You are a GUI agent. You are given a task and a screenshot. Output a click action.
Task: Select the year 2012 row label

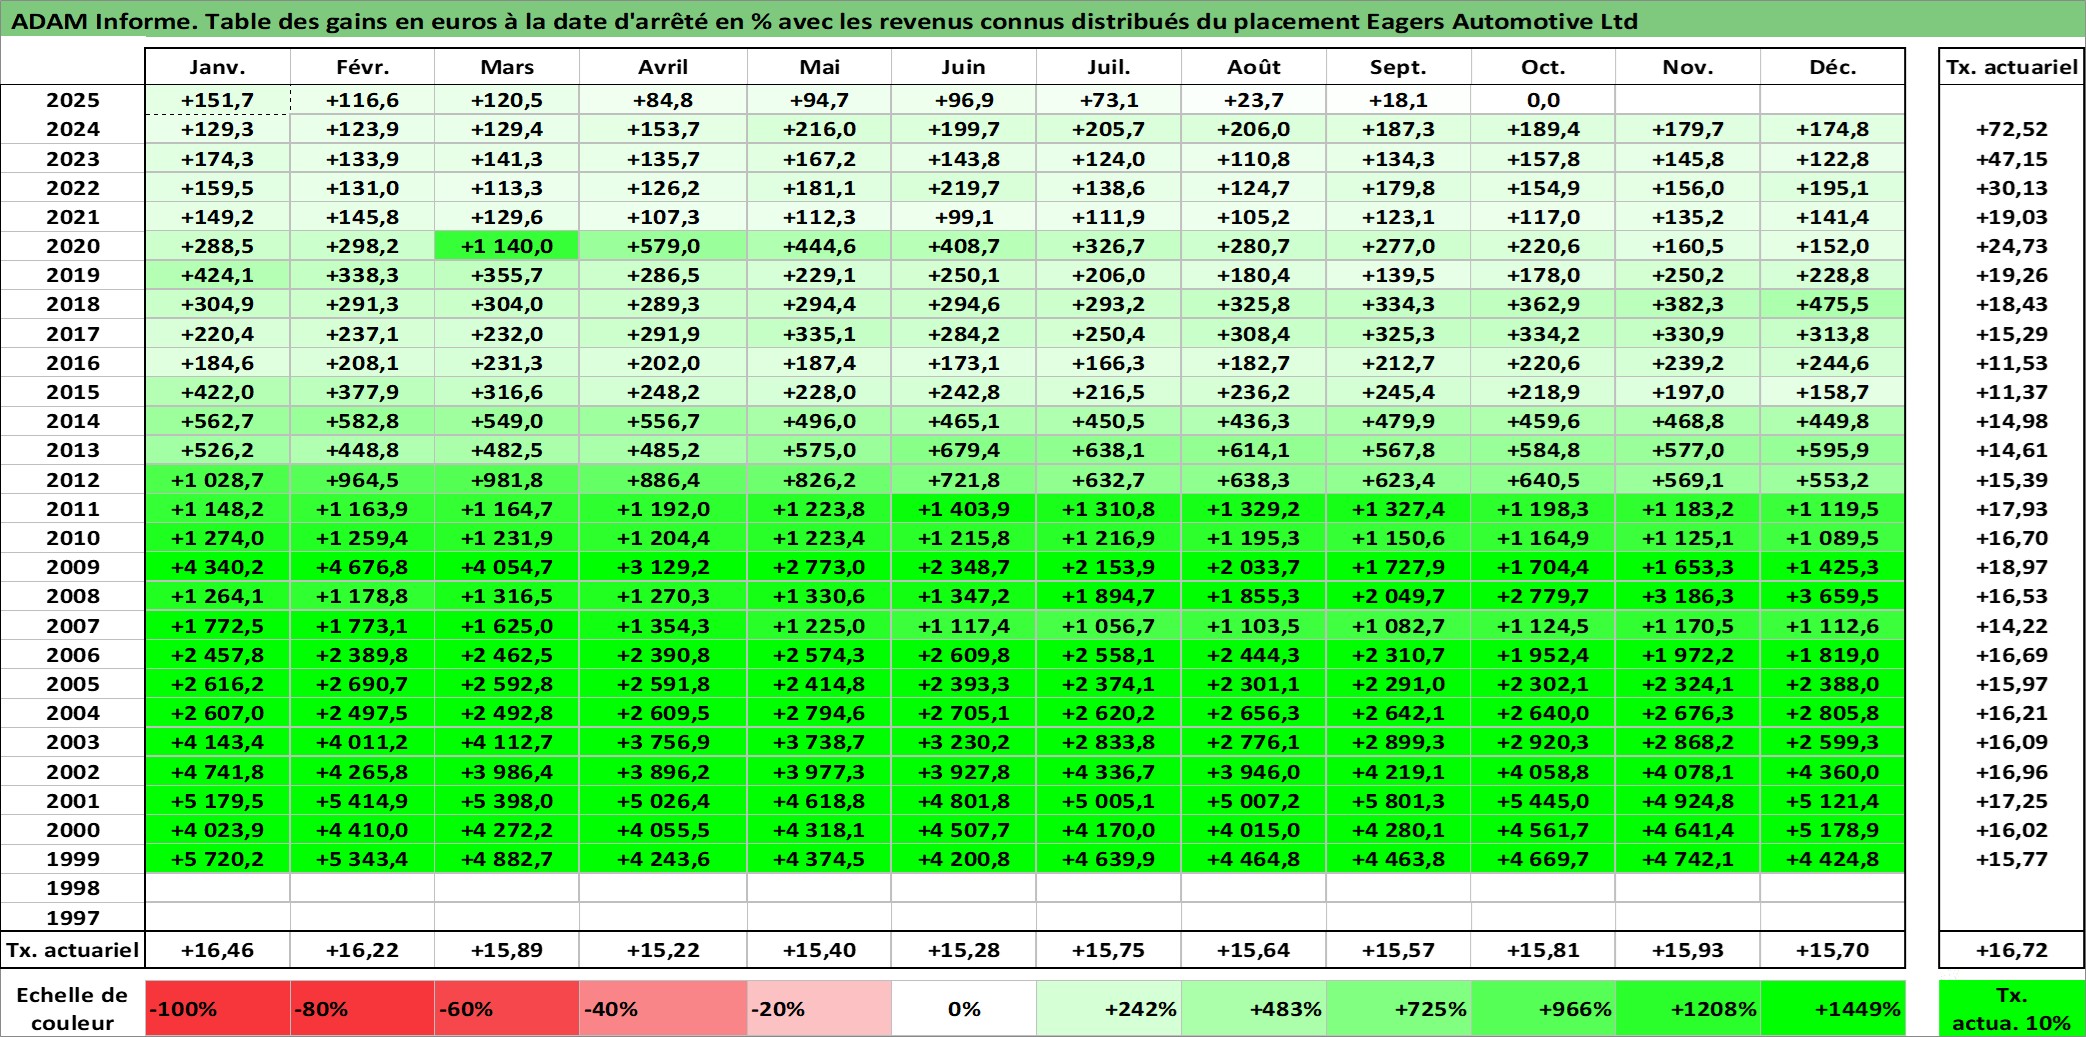pos(73,480)
